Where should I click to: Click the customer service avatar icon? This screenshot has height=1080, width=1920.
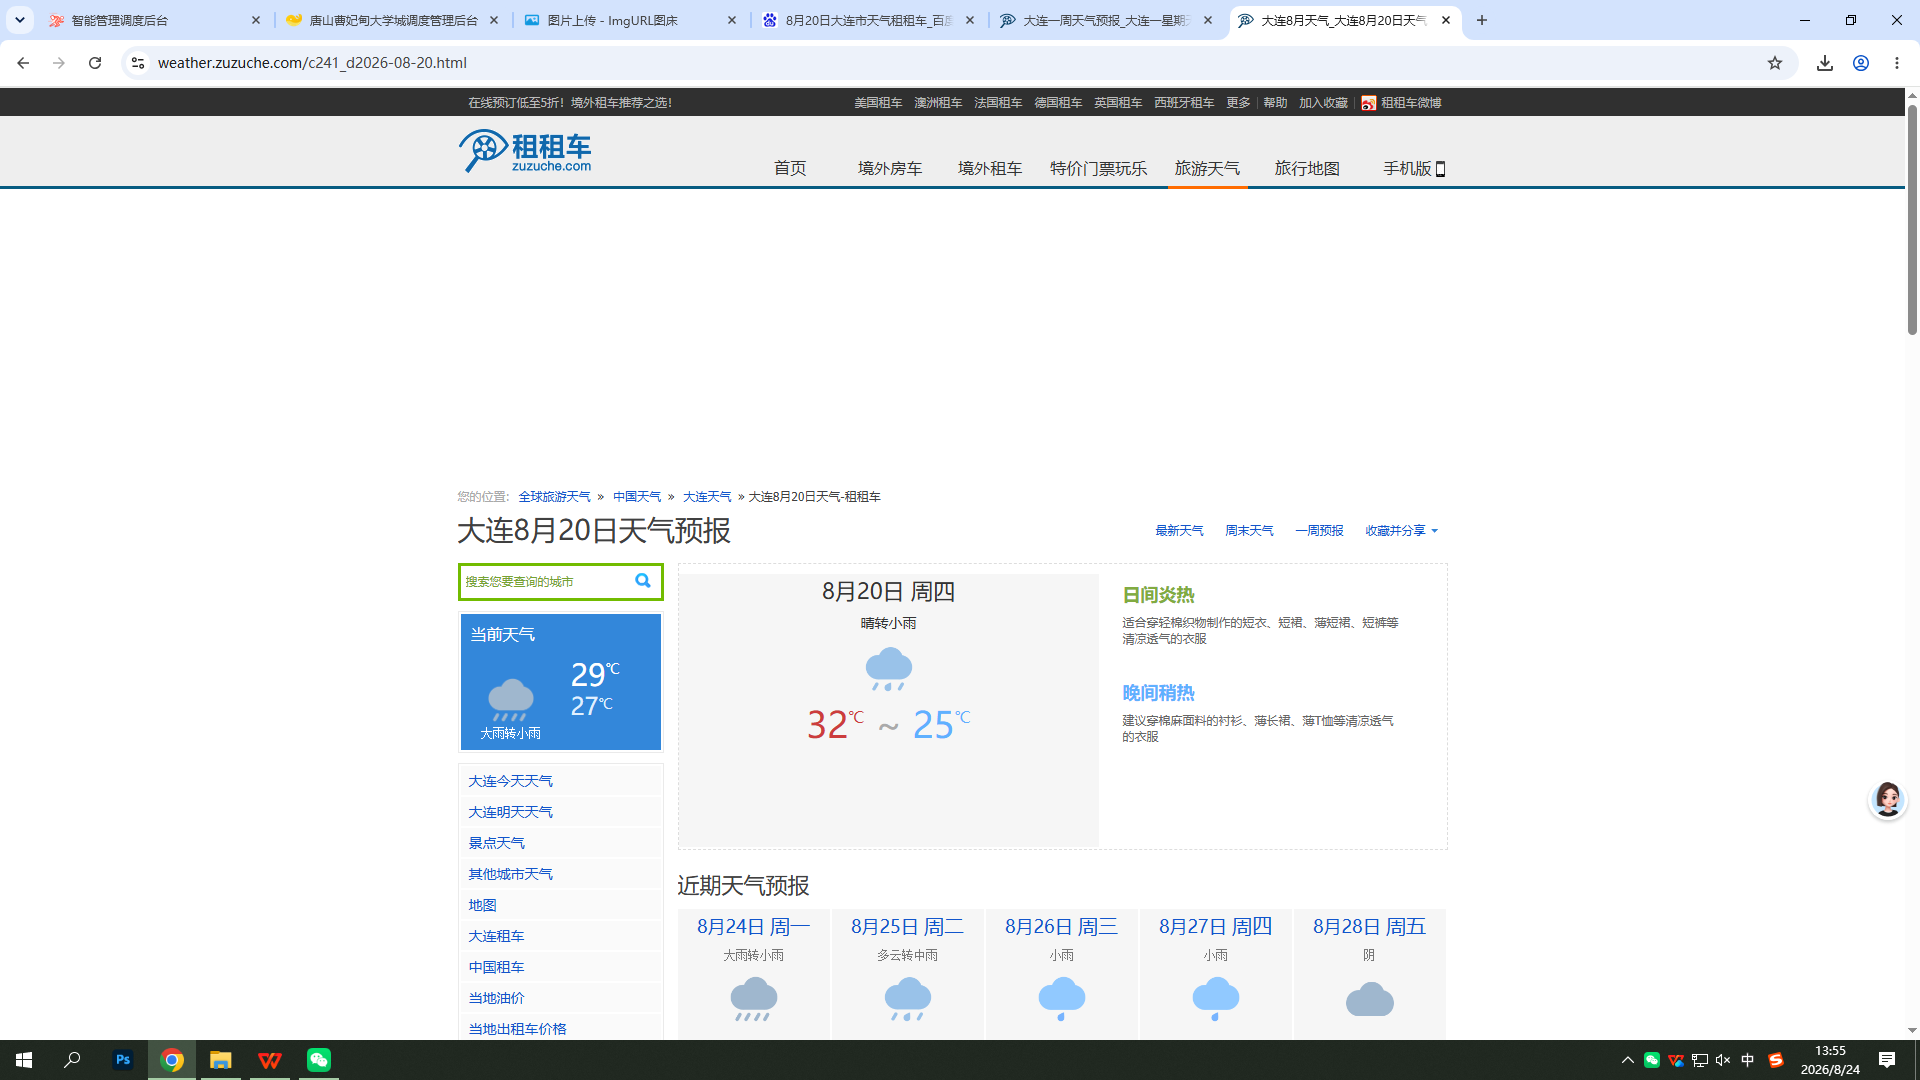click(x=1888, y=800)
